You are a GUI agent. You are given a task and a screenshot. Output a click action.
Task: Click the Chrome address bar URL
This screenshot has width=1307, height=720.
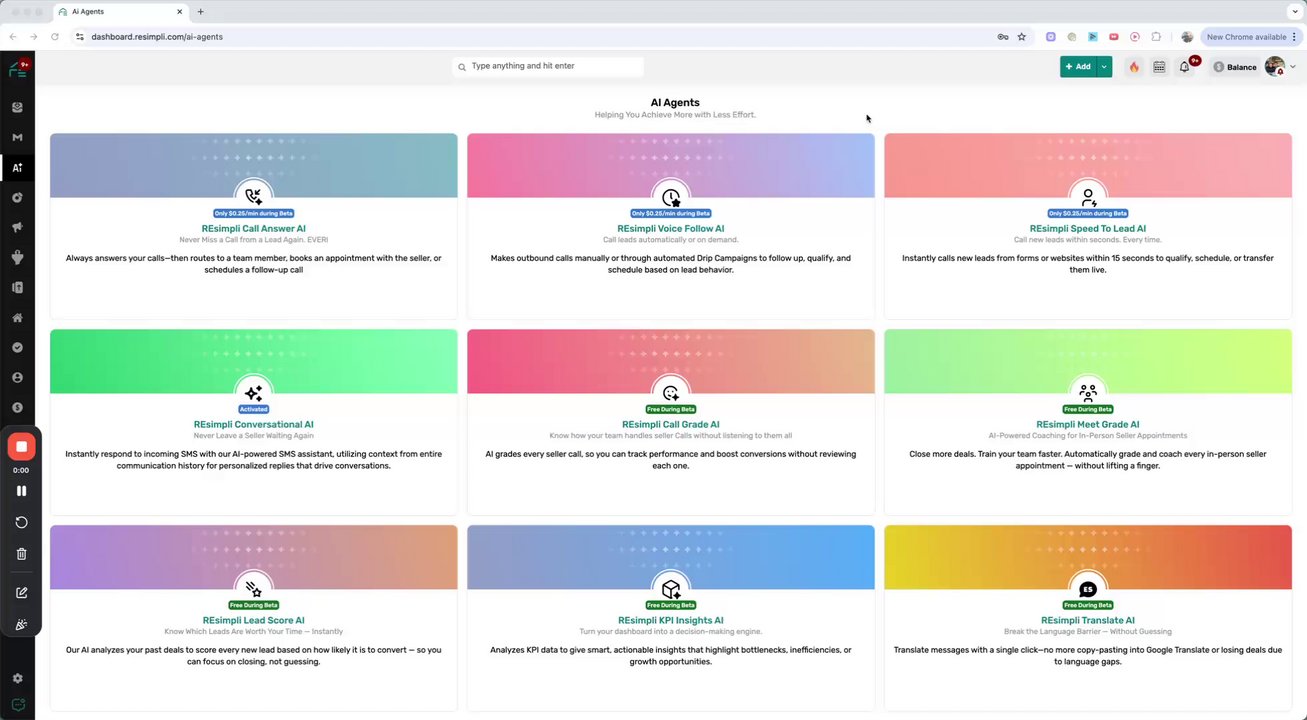(x=157, y=37)
